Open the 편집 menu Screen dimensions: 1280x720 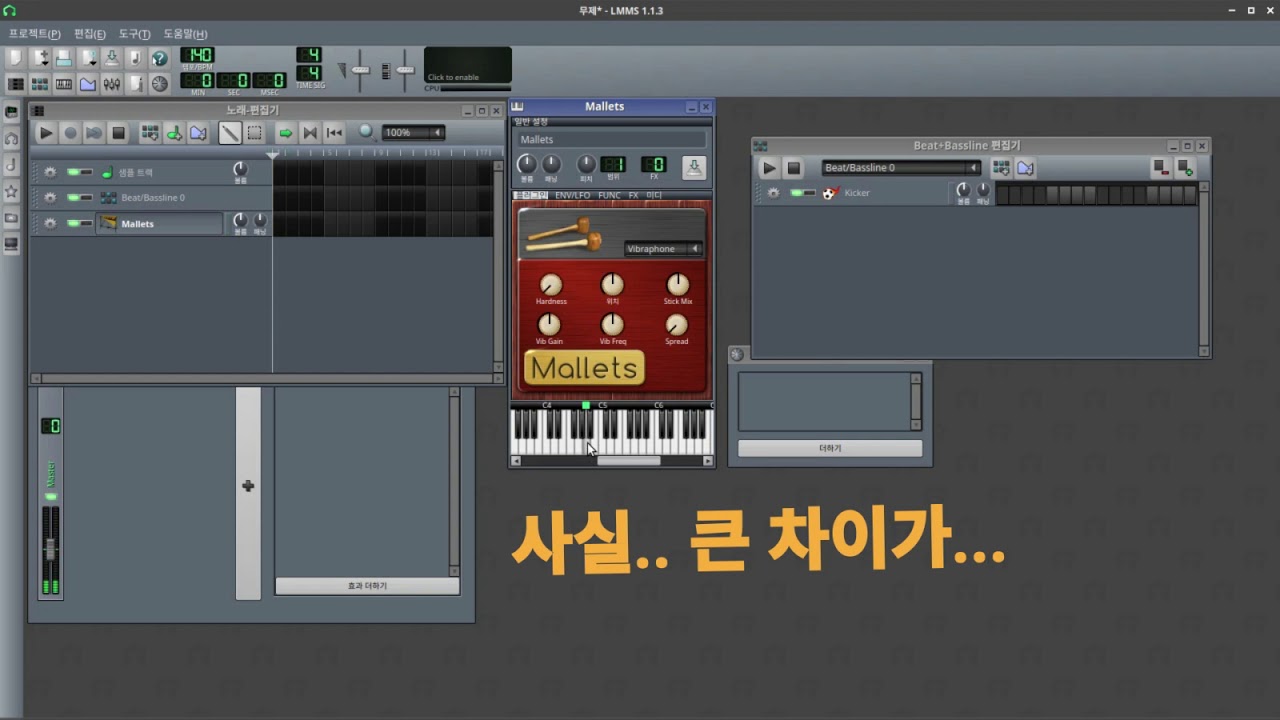pyautogui.click(x=90, y=34)
